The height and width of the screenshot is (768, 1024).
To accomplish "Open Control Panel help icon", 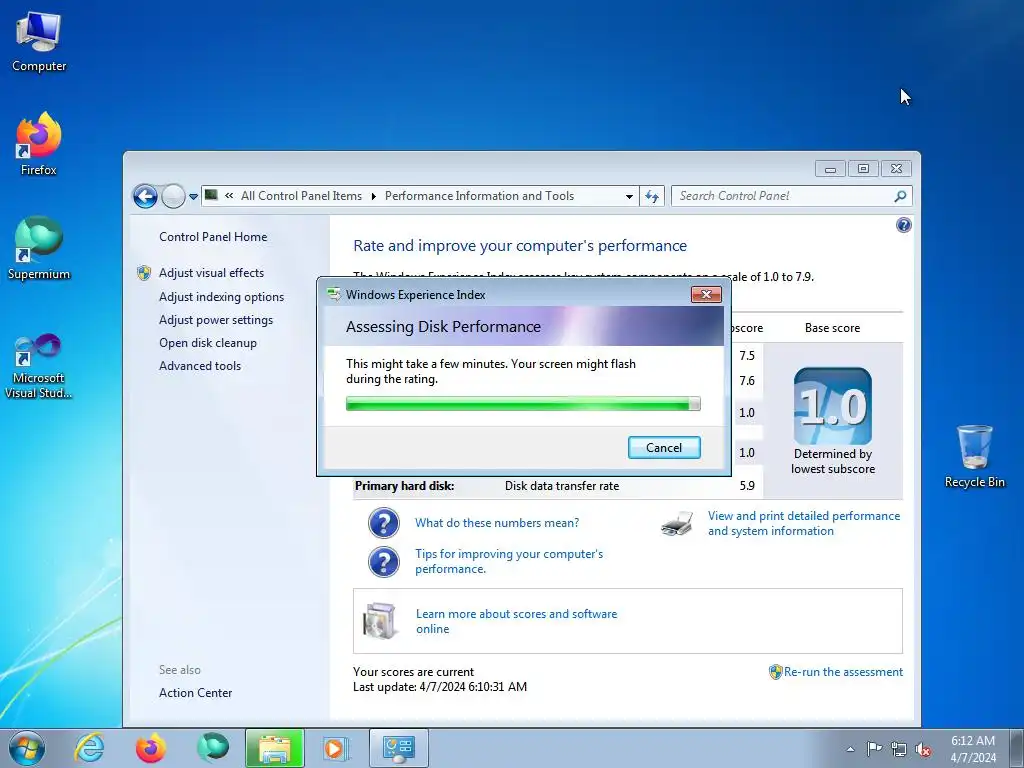I will pos(904,225).
